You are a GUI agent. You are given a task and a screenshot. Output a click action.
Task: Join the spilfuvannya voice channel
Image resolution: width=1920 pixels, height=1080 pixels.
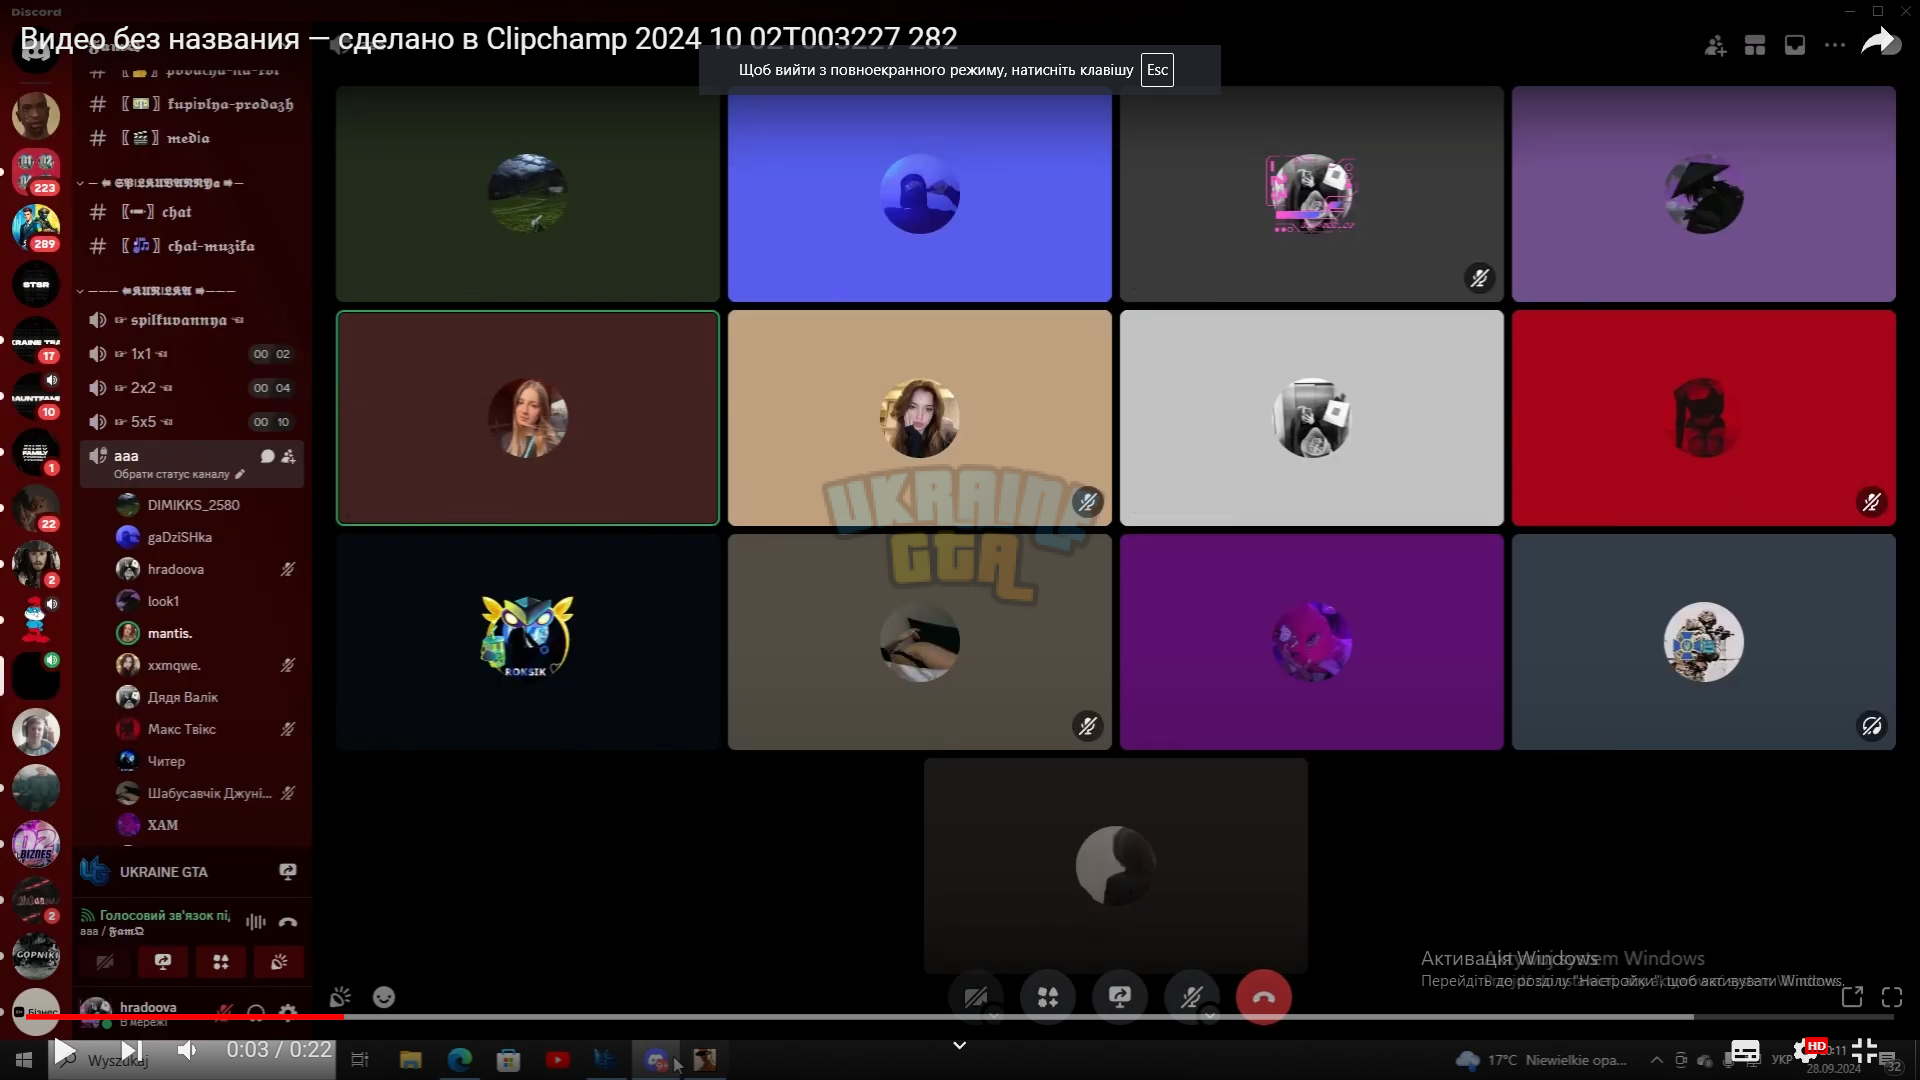192,320
